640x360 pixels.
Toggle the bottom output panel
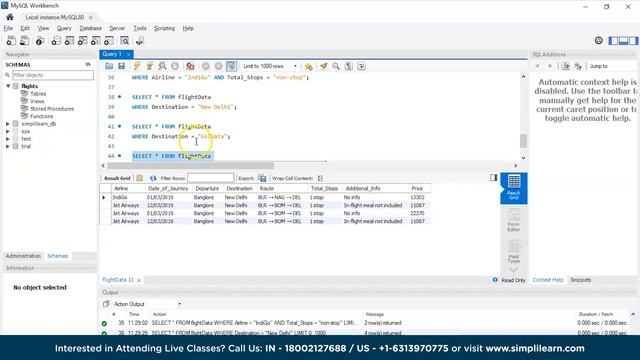click(x=623, y=40)
